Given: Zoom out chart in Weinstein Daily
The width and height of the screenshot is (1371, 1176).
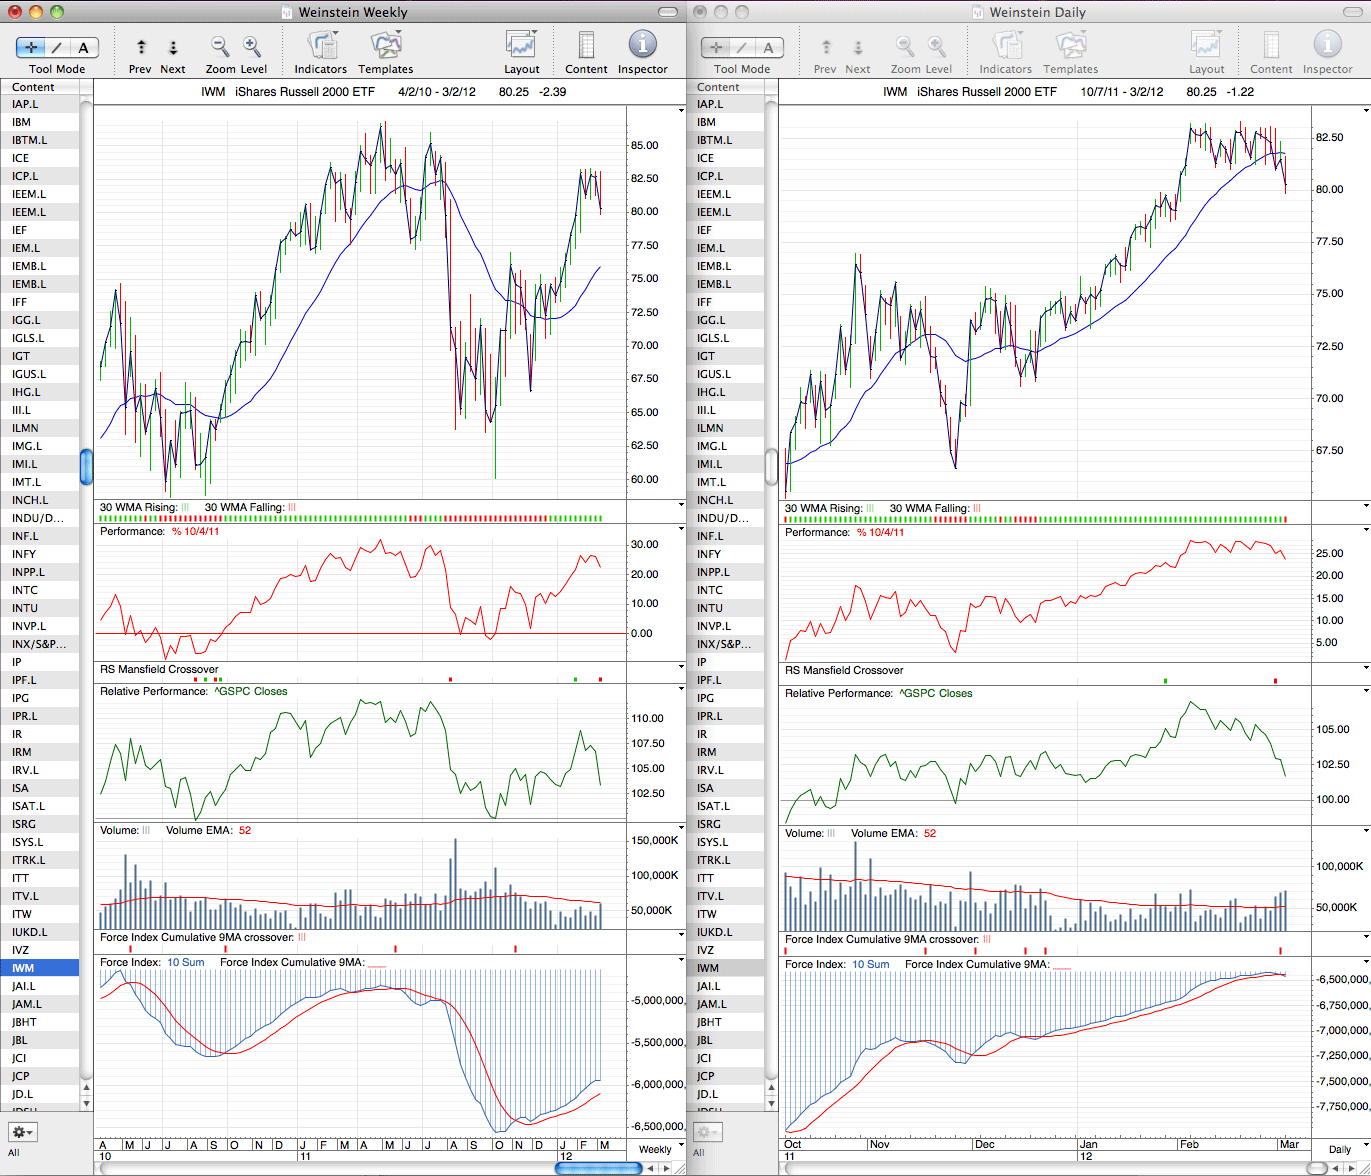Looking at the screenshot, I should [905, 46].
